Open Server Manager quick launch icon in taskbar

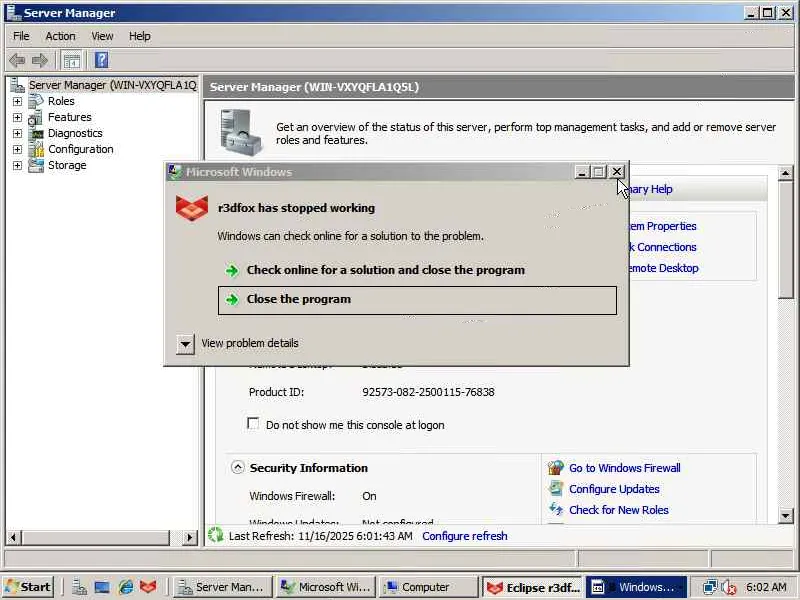click(x=79, y=587)
